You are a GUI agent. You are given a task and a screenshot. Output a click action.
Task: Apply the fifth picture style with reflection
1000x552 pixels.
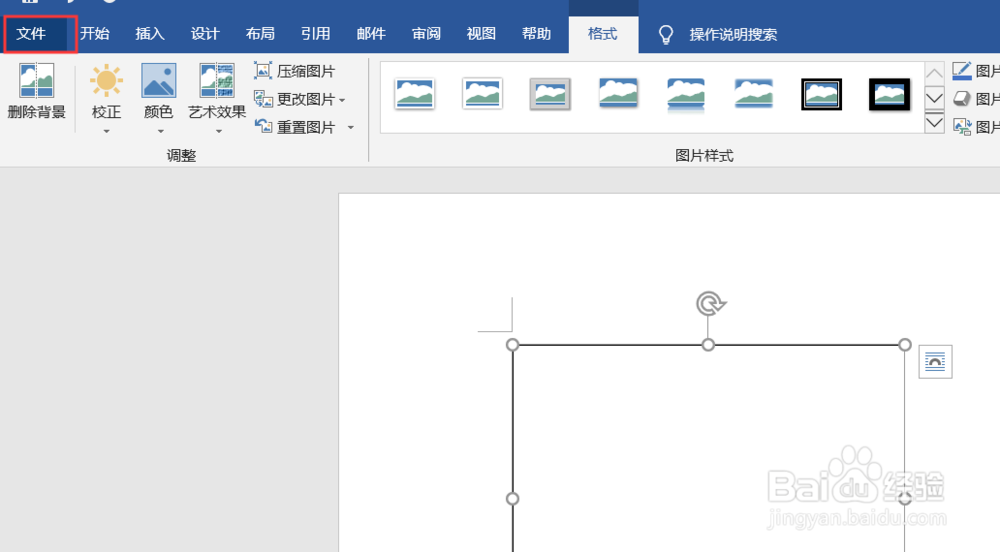tap(686, 94)
